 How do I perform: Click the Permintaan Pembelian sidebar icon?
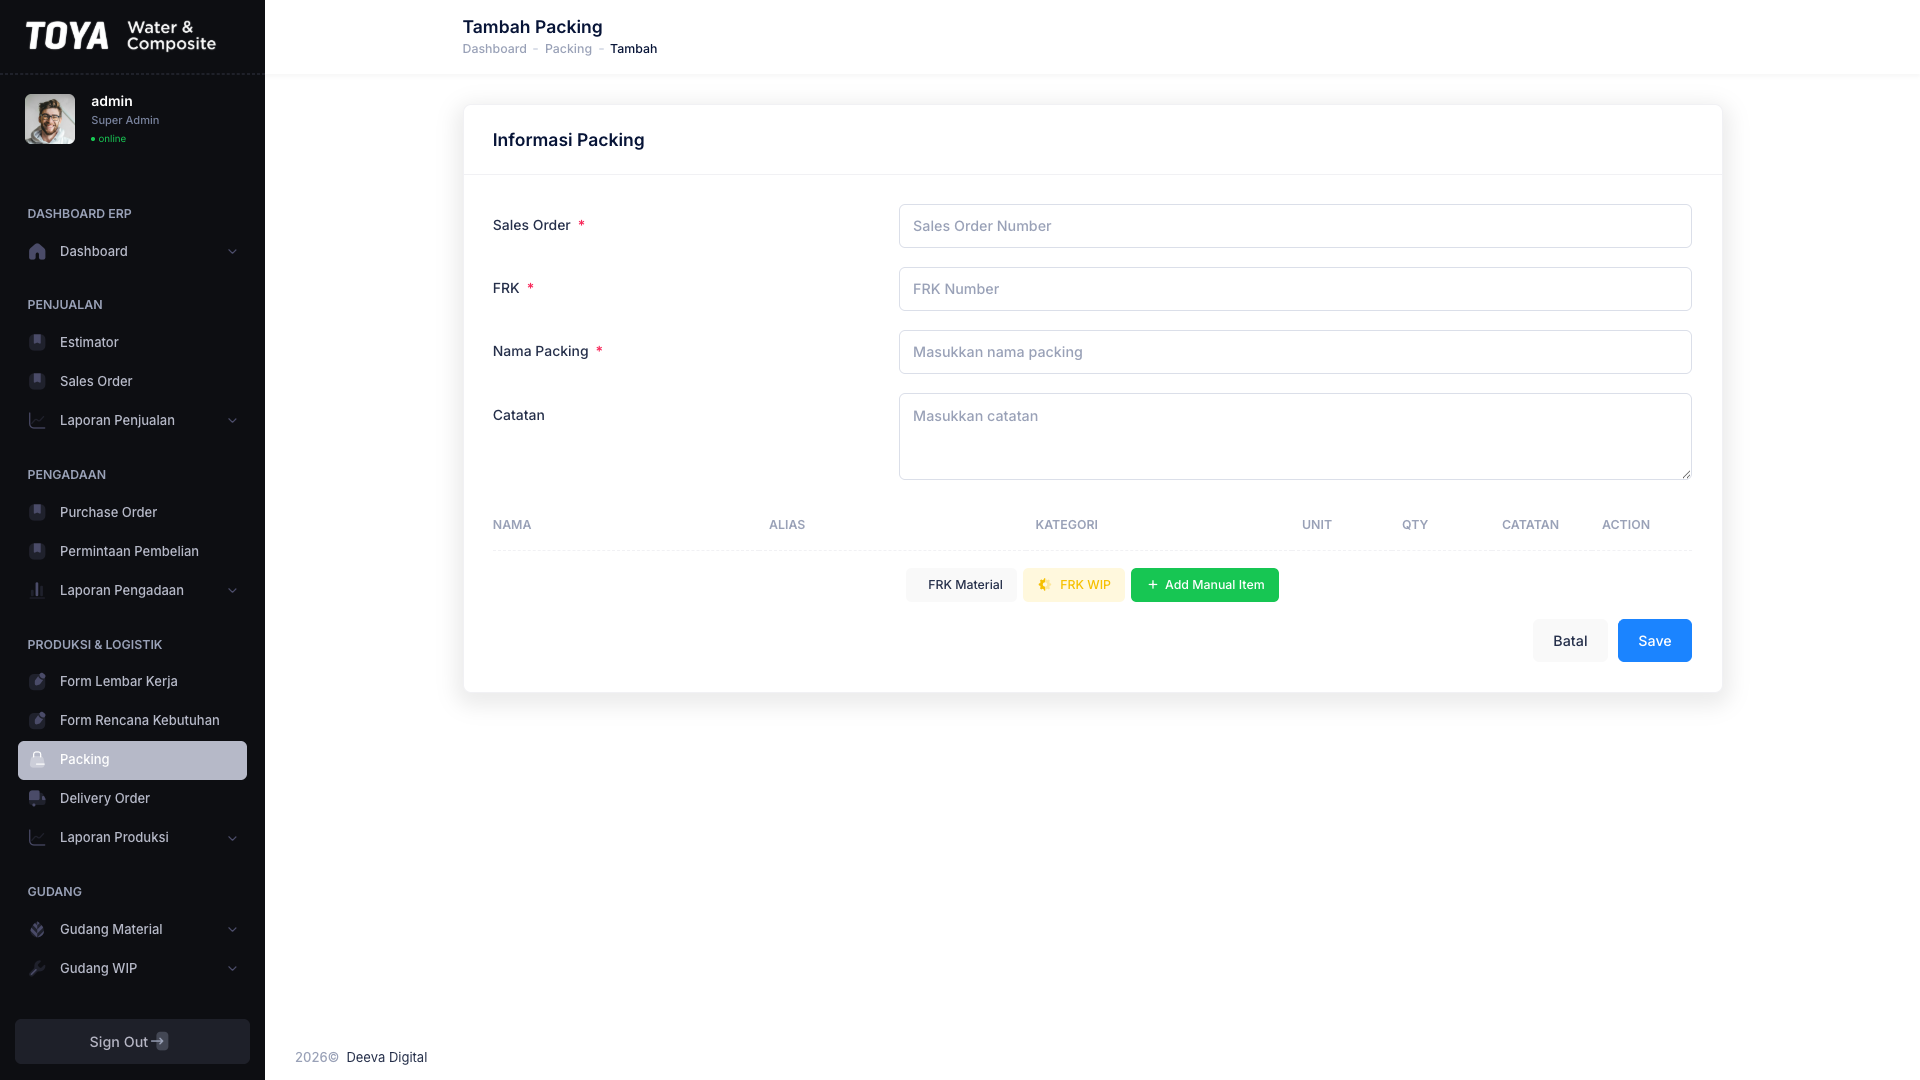pos(37,552)
